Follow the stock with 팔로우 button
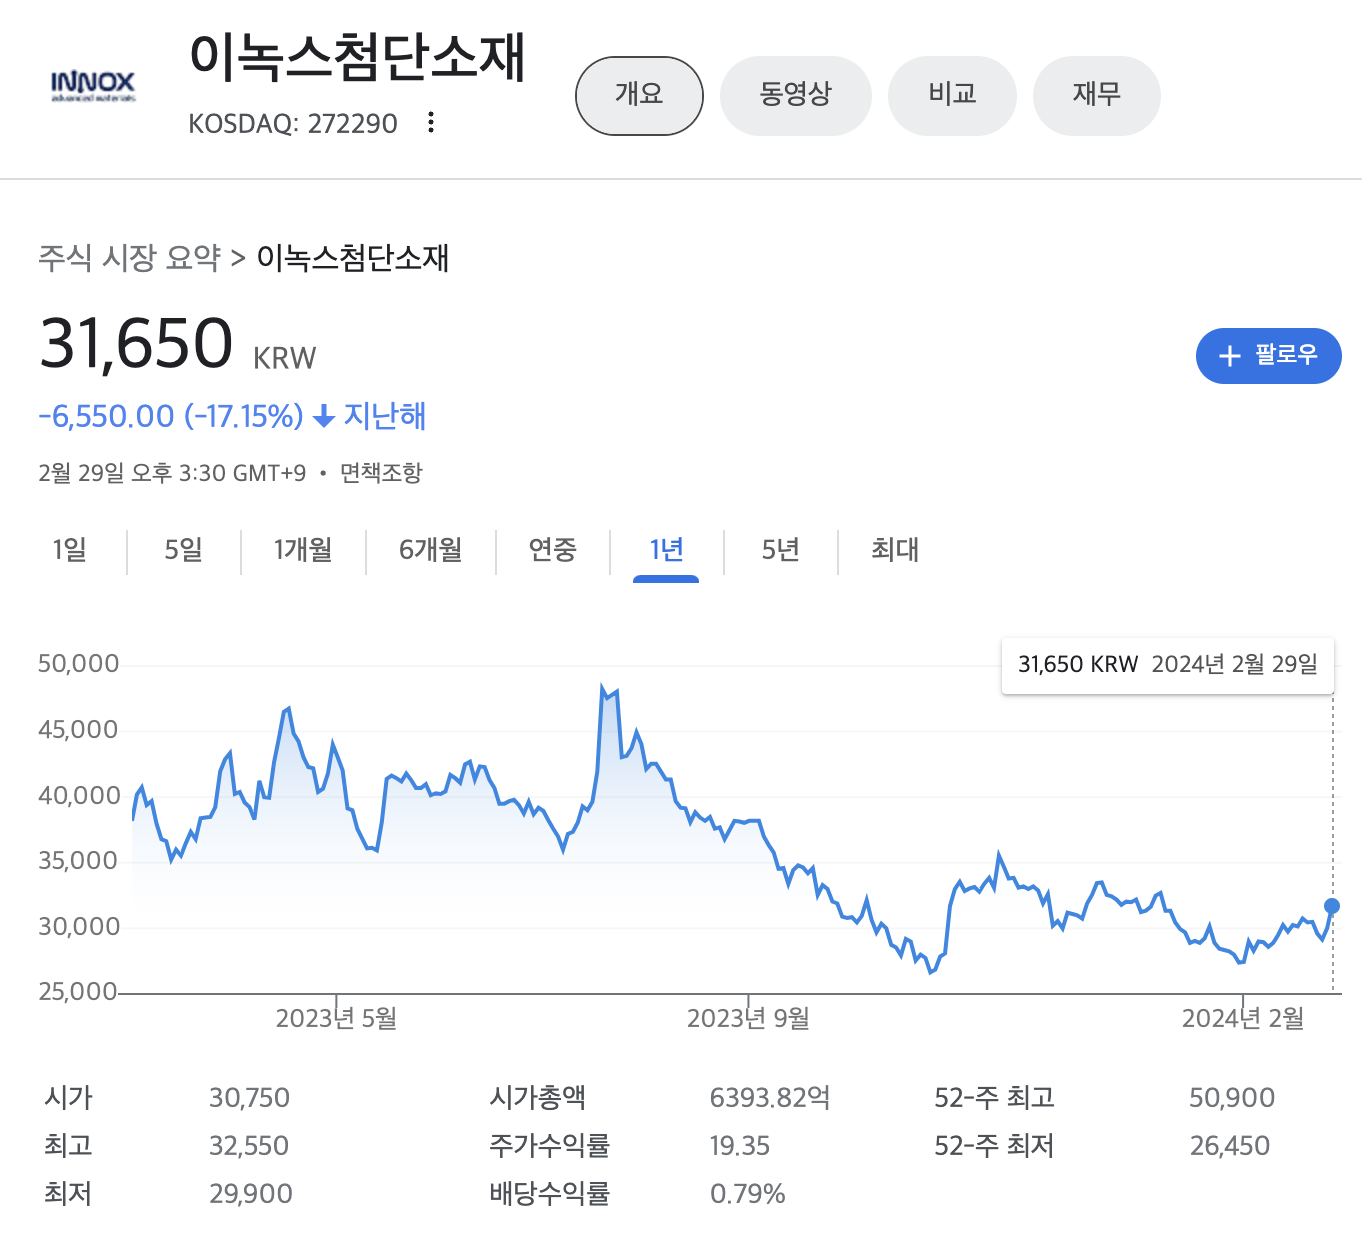This screenshot has height=1238, width=1362. coord(1268,356)
